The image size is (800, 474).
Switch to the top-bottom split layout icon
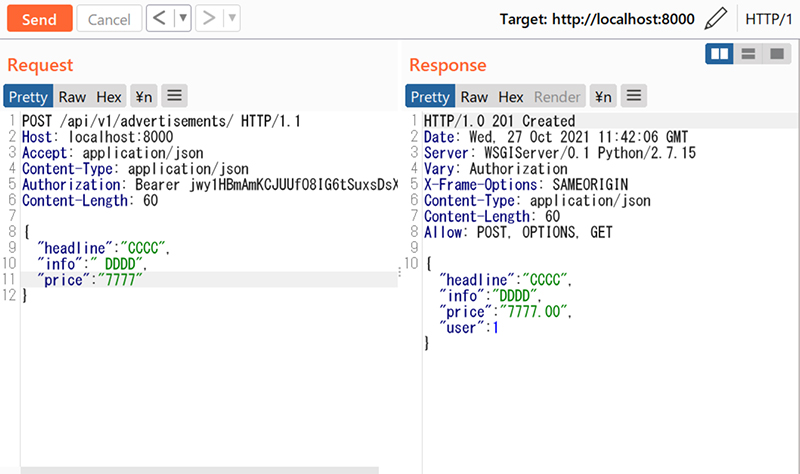tap(747, 53)
